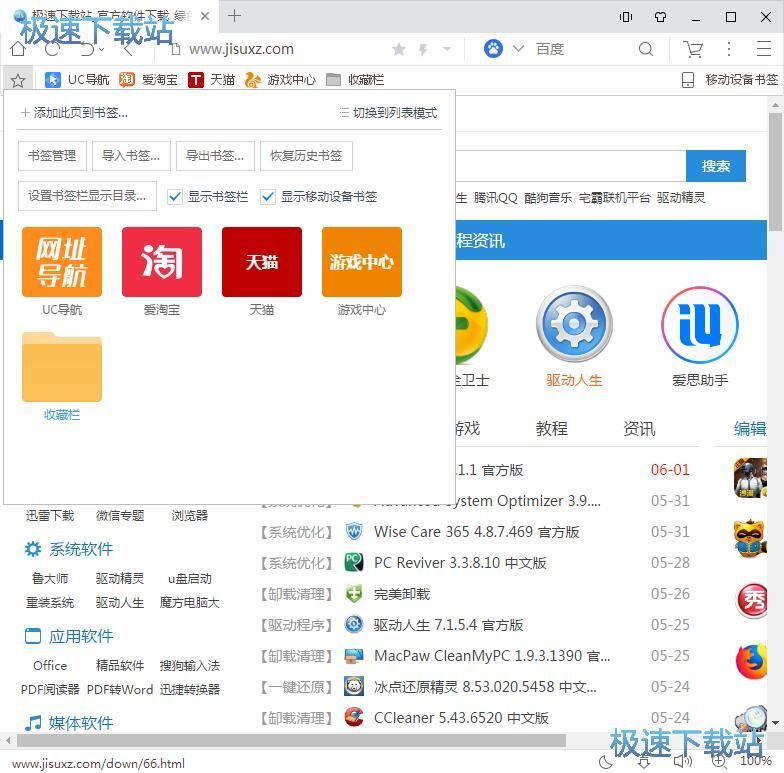Open 系统软件 category link

[x=81, y=550]
